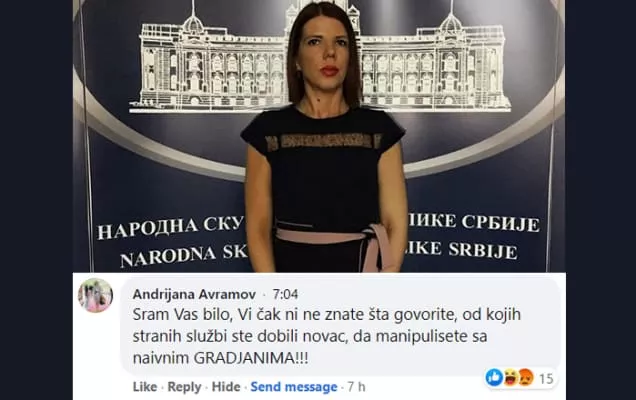Click the 7 h age label
The height and width of the screenshot is (400, 636).
pyautogui.click(x=356, y=387)
